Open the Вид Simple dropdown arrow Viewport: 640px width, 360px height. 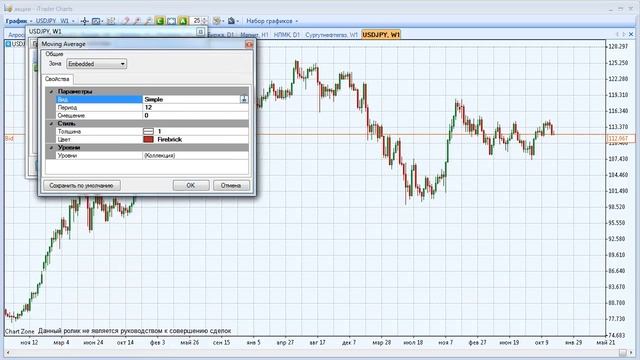pos(244,99)
